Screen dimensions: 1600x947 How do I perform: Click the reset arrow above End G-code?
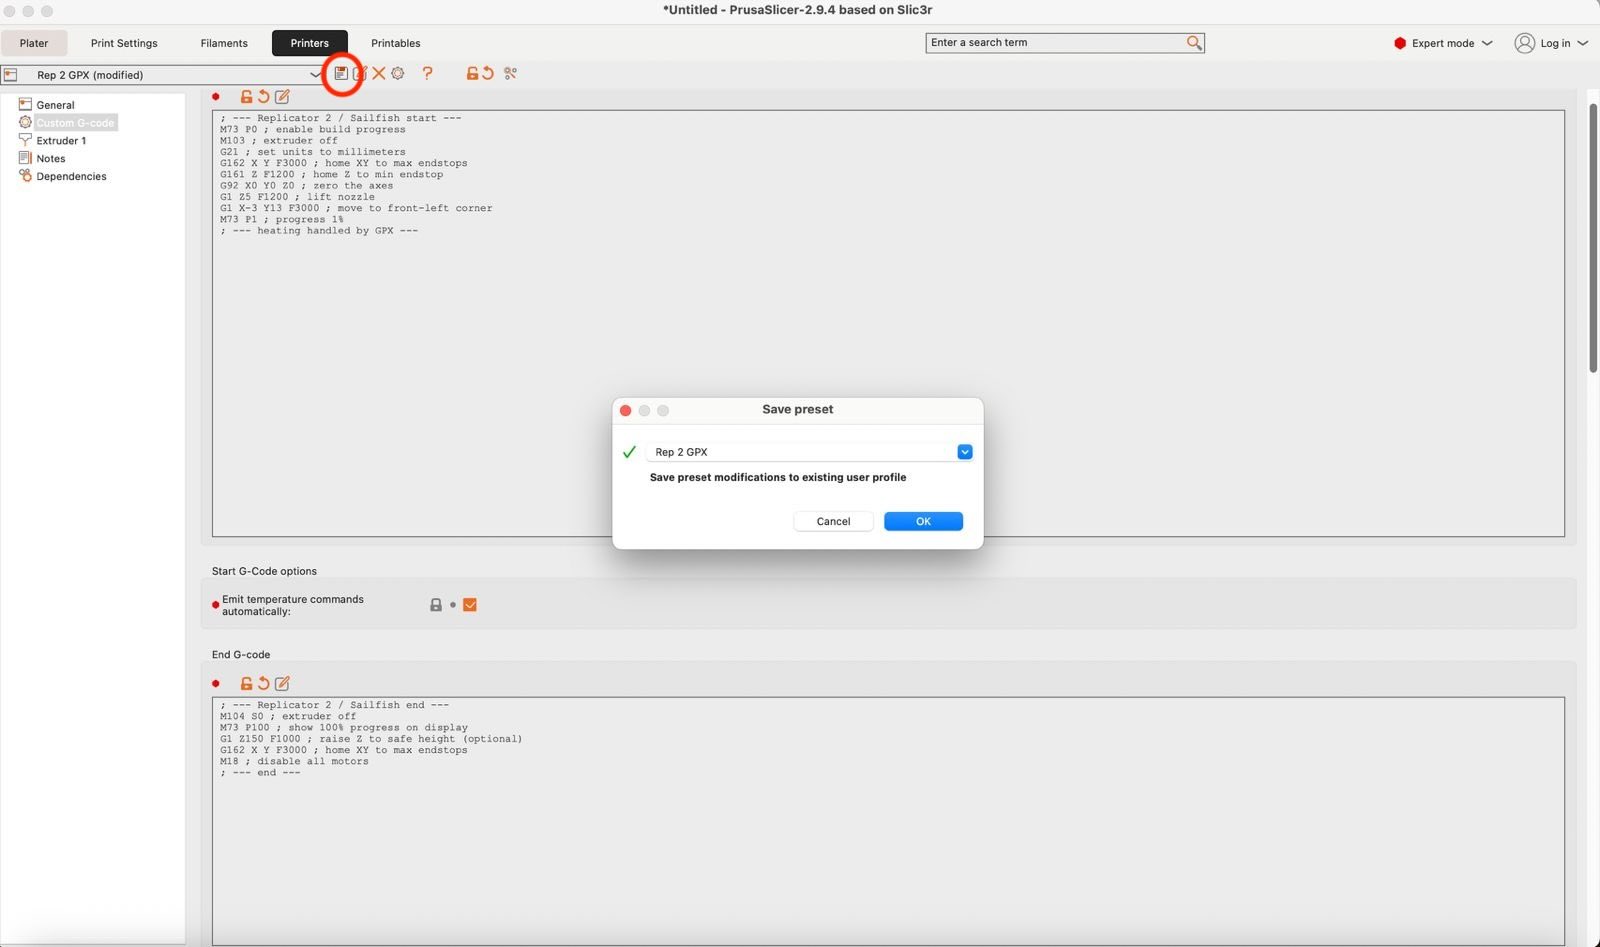click(x=264, y=684)
